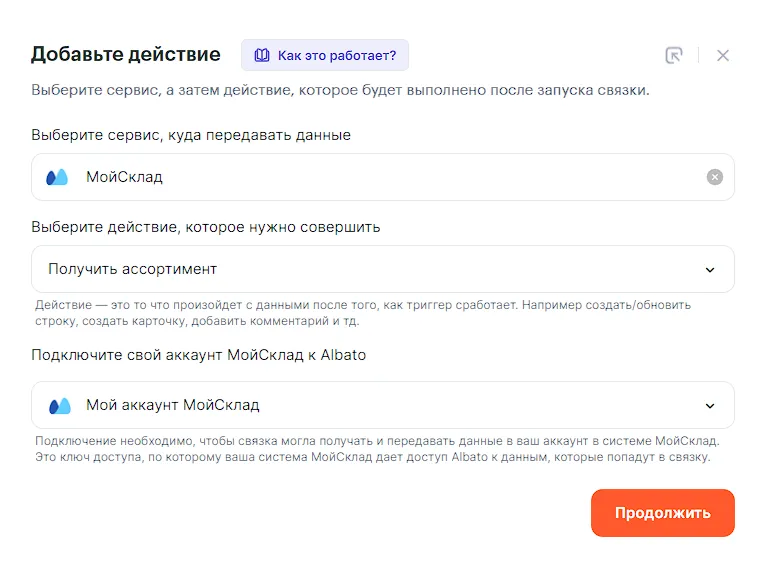Click the subtitle "Выберите сервис, а затем действие"
Image resolution: width=772 pixels, height=562 pixels.
340,90
